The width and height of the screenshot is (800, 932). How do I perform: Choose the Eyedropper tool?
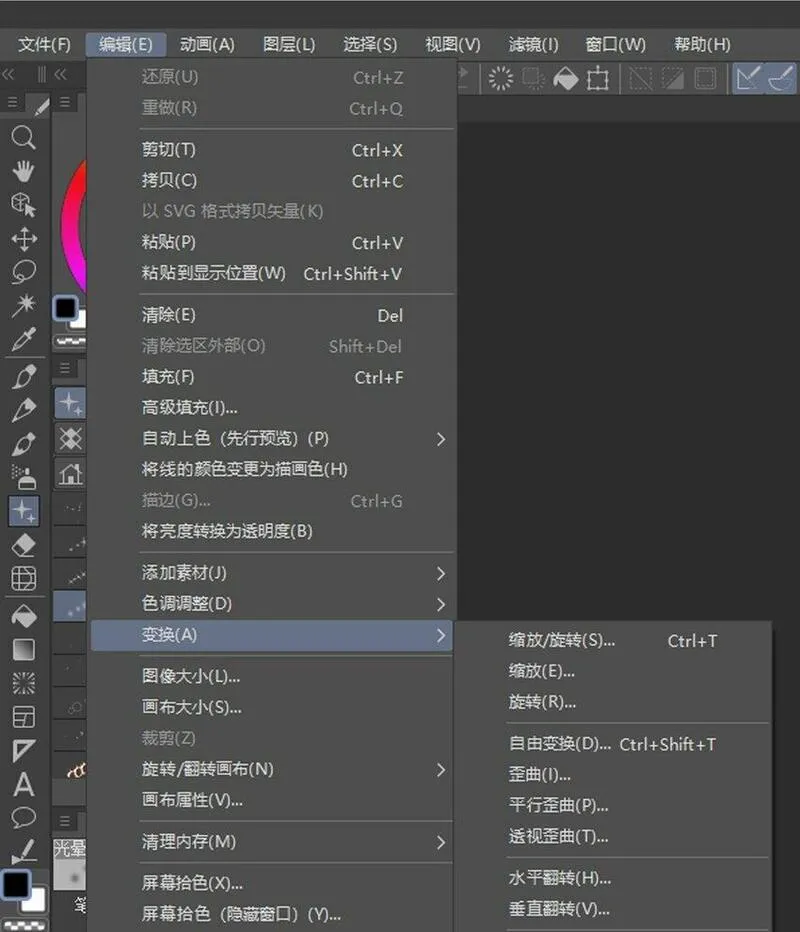coord(23,340)
